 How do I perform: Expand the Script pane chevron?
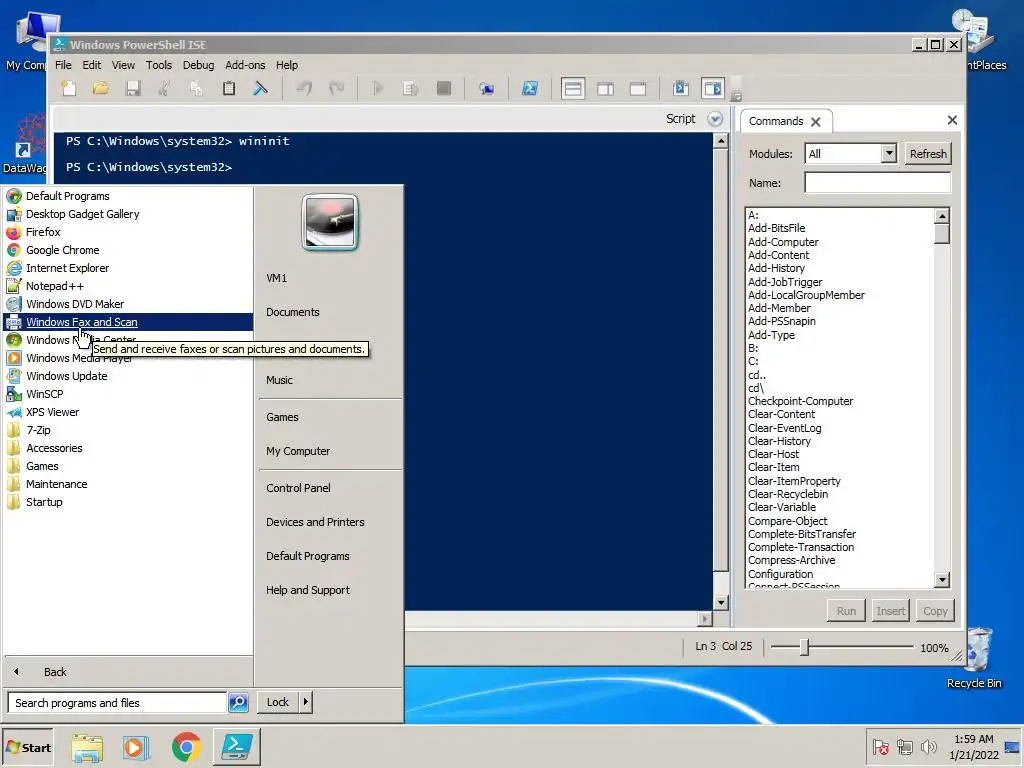click(x=715, y=119)
